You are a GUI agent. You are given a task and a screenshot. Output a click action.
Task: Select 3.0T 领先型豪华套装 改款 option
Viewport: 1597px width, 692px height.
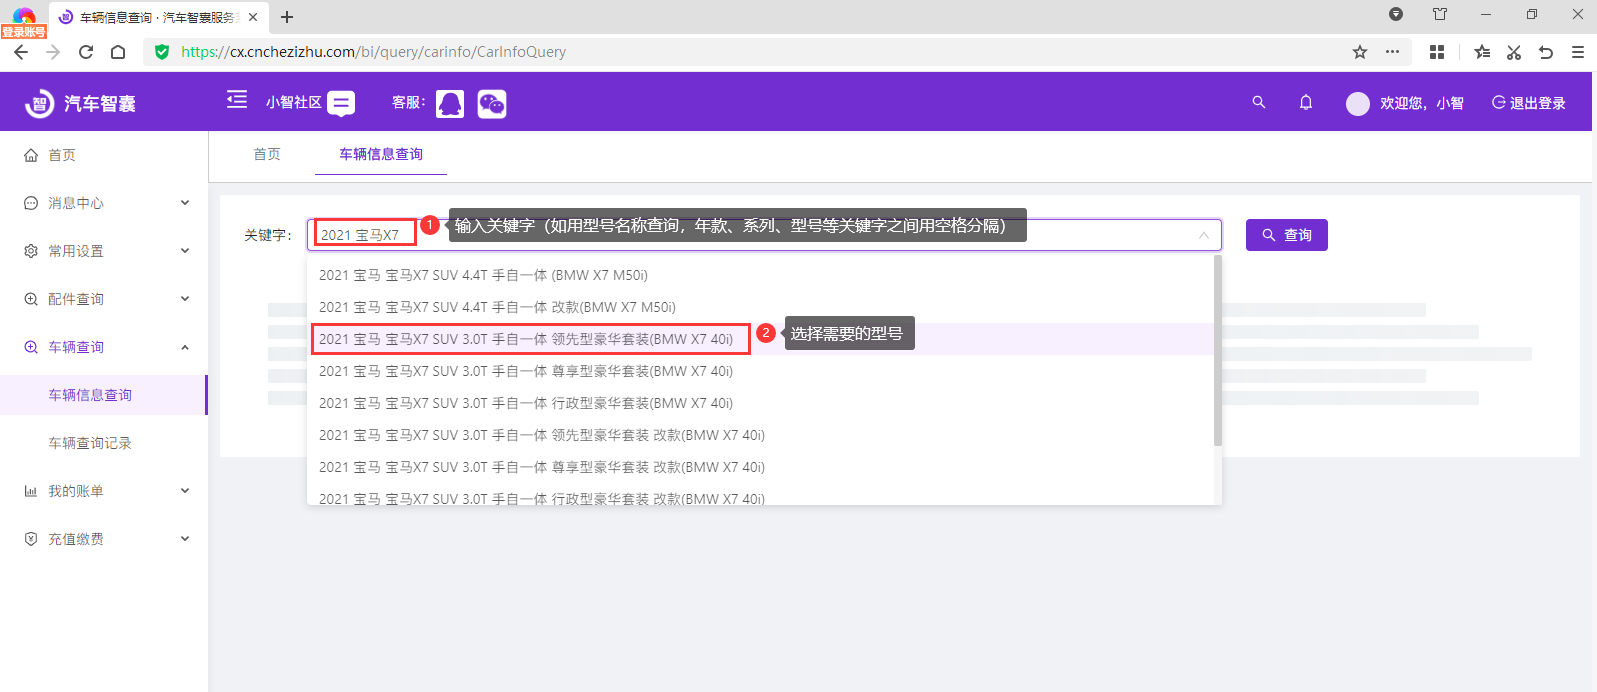760,435
